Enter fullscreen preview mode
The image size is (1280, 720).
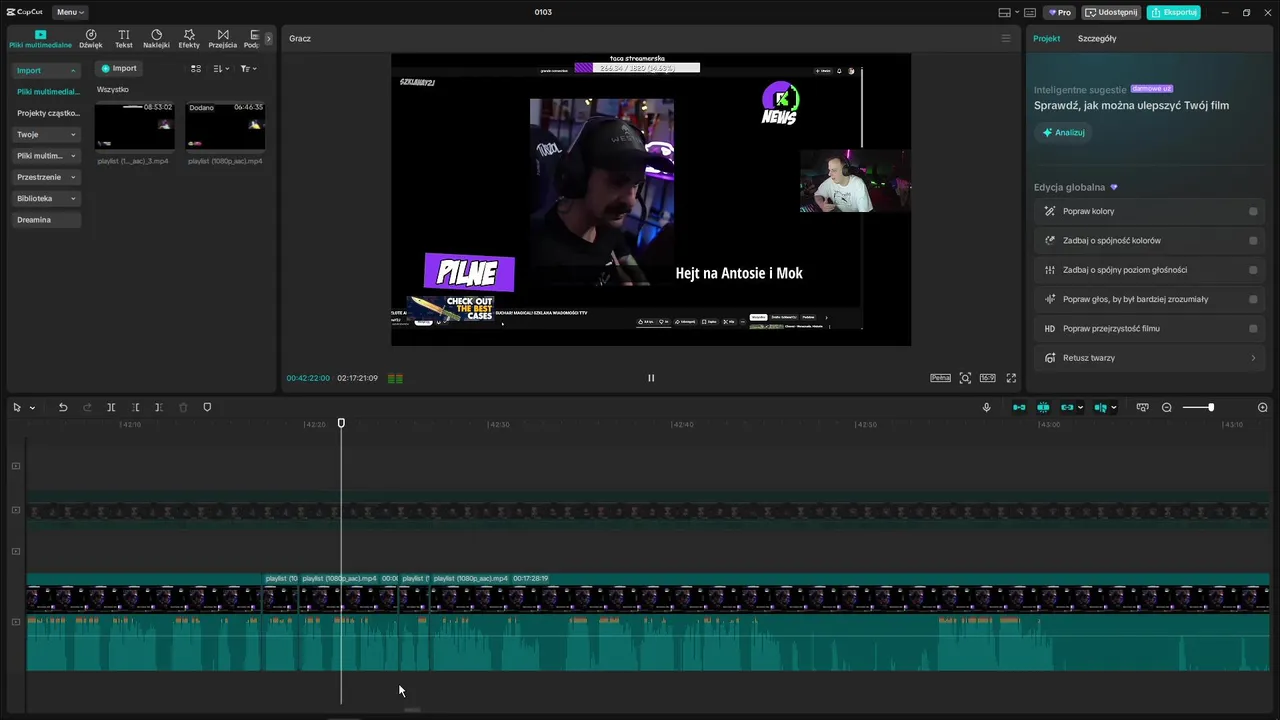[1011, 378]
